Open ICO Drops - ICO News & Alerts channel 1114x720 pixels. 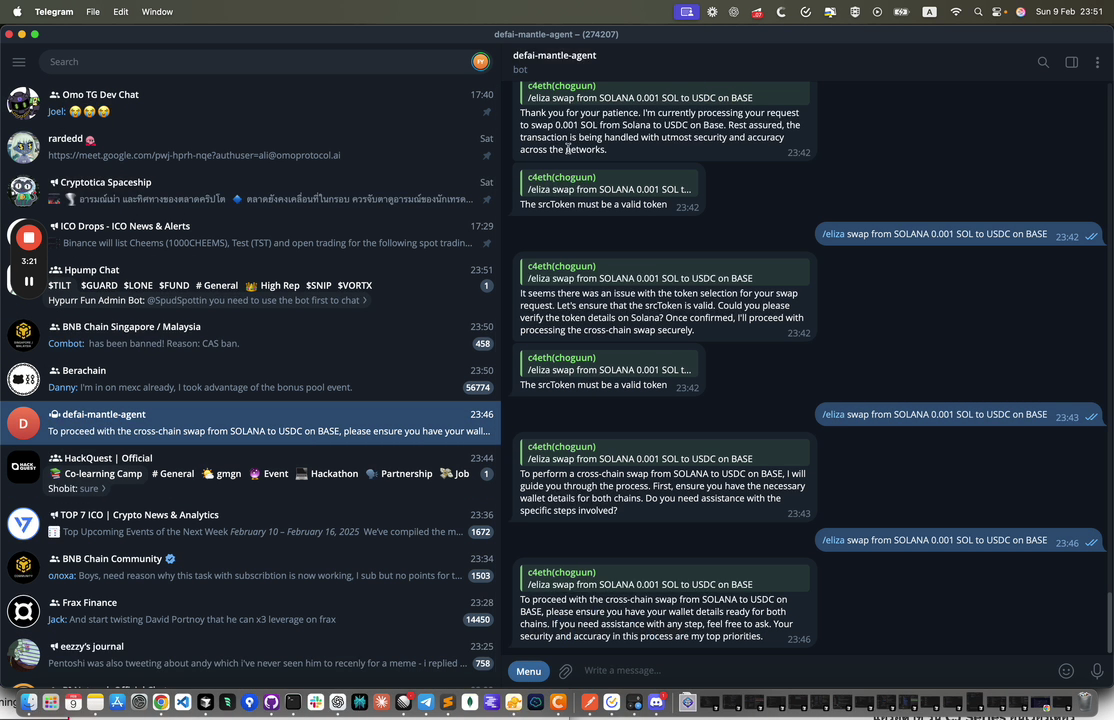pyautogui.click(x=250, y=235)
